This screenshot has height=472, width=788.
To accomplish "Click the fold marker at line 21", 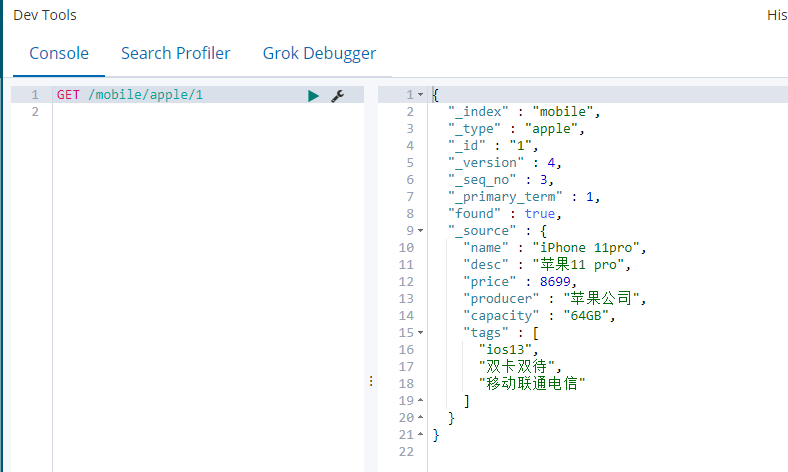I will (x=421, y=435).
